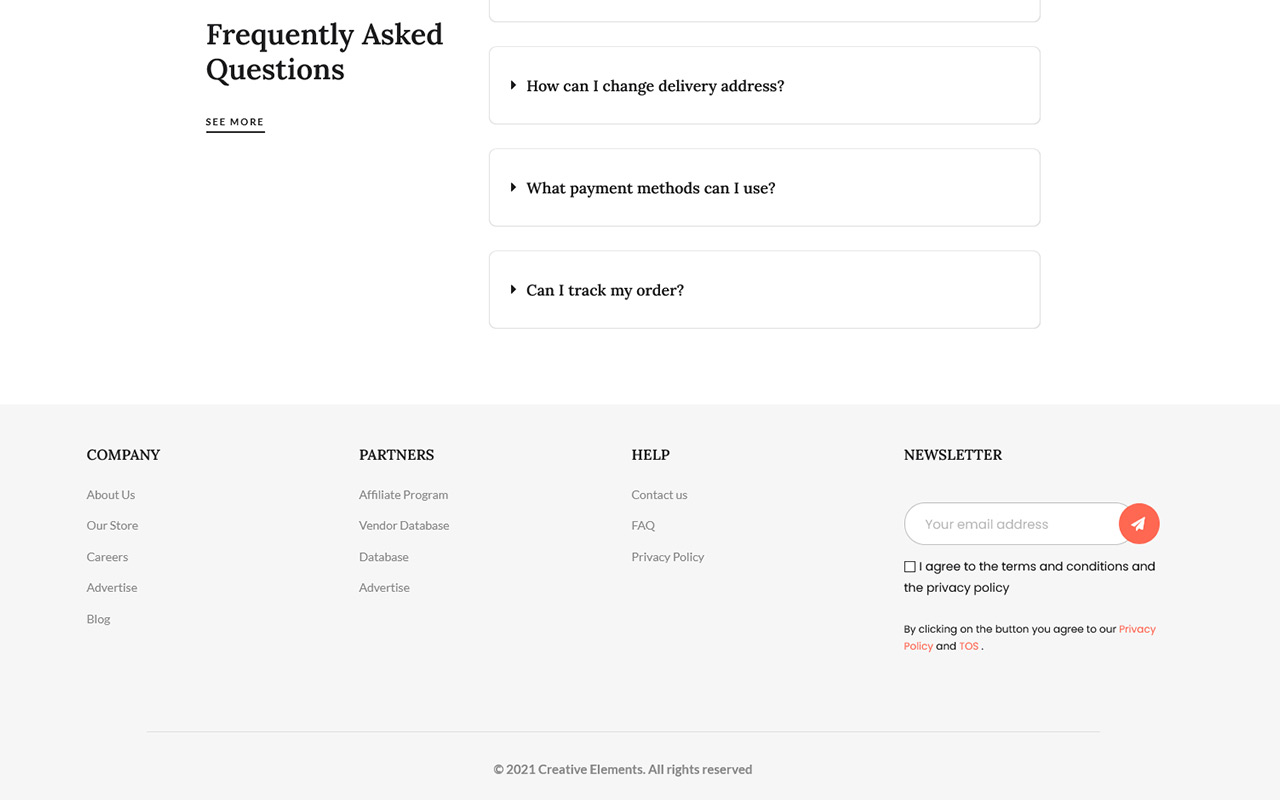Expand the change delivery address question
This screenshot has width=1280, height=800.
(764, 86)
